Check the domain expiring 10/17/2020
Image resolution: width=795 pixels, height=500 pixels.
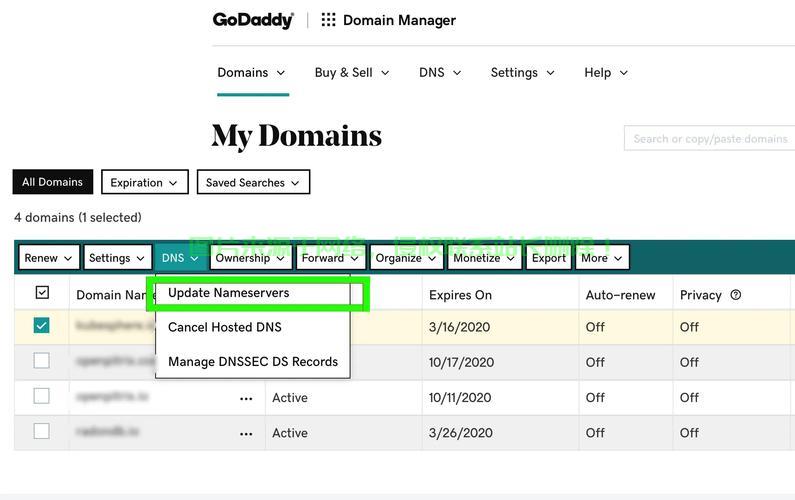(x=42, y=361)
